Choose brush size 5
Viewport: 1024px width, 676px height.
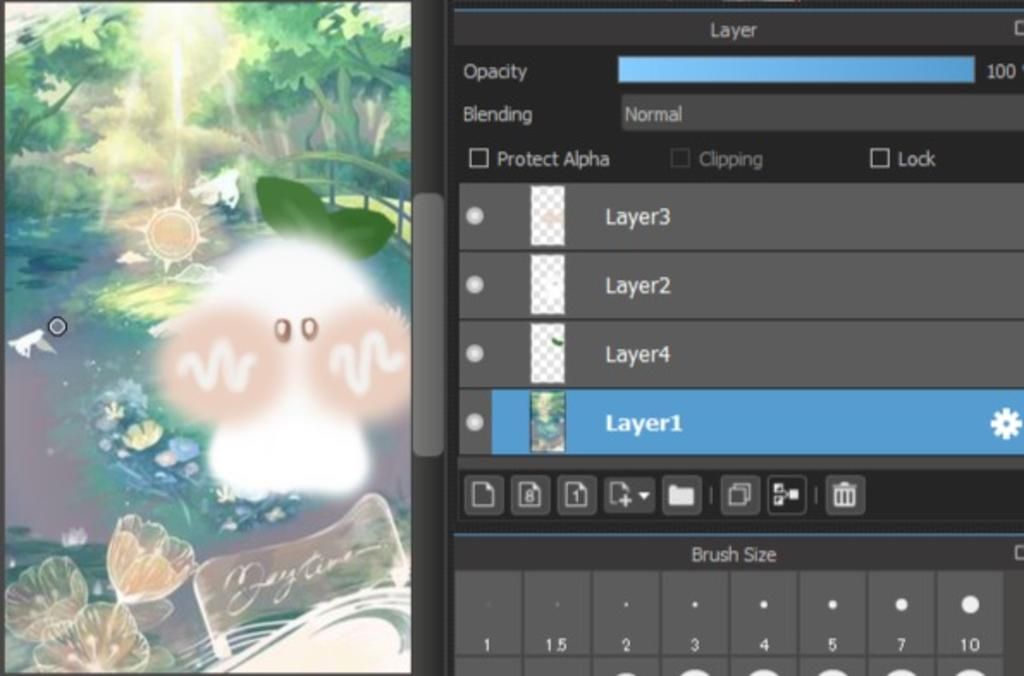point(833,614)
